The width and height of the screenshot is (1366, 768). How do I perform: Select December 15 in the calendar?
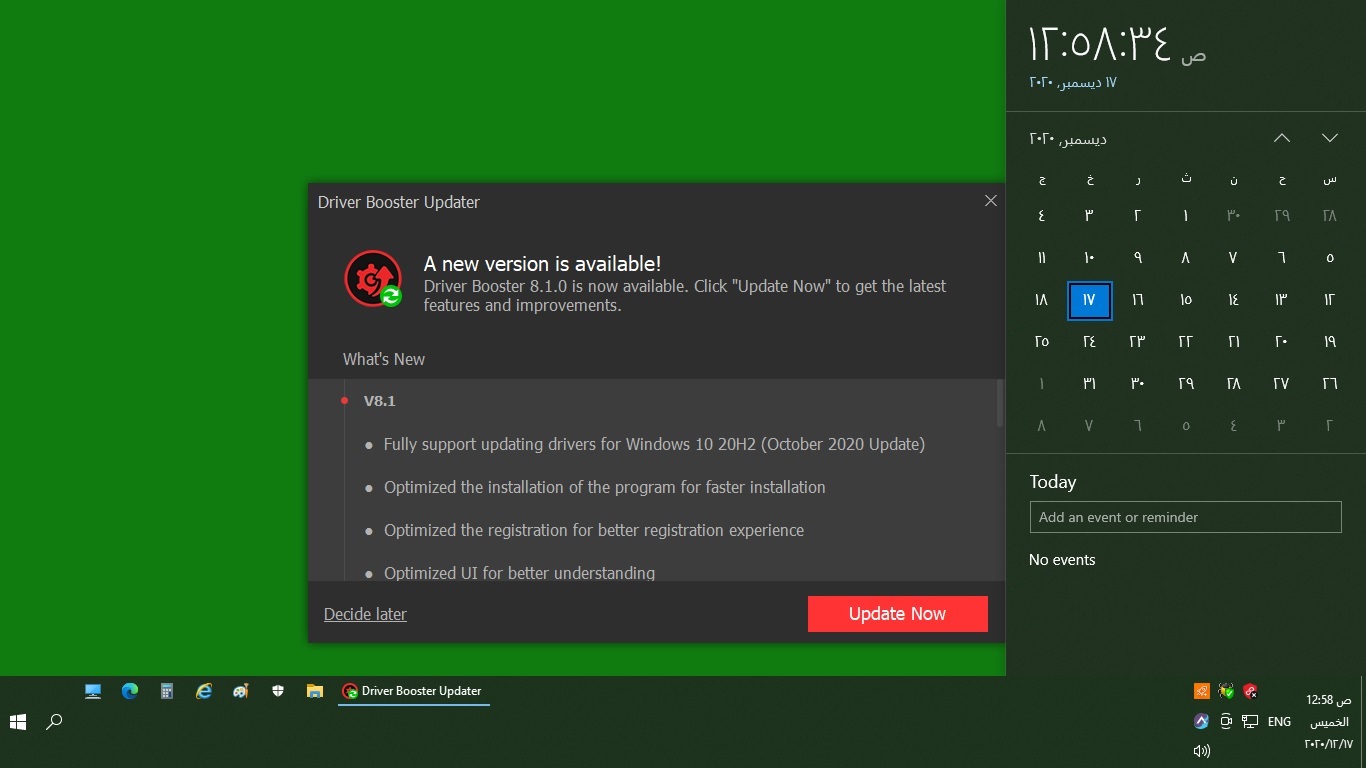tap(1186, 300)
